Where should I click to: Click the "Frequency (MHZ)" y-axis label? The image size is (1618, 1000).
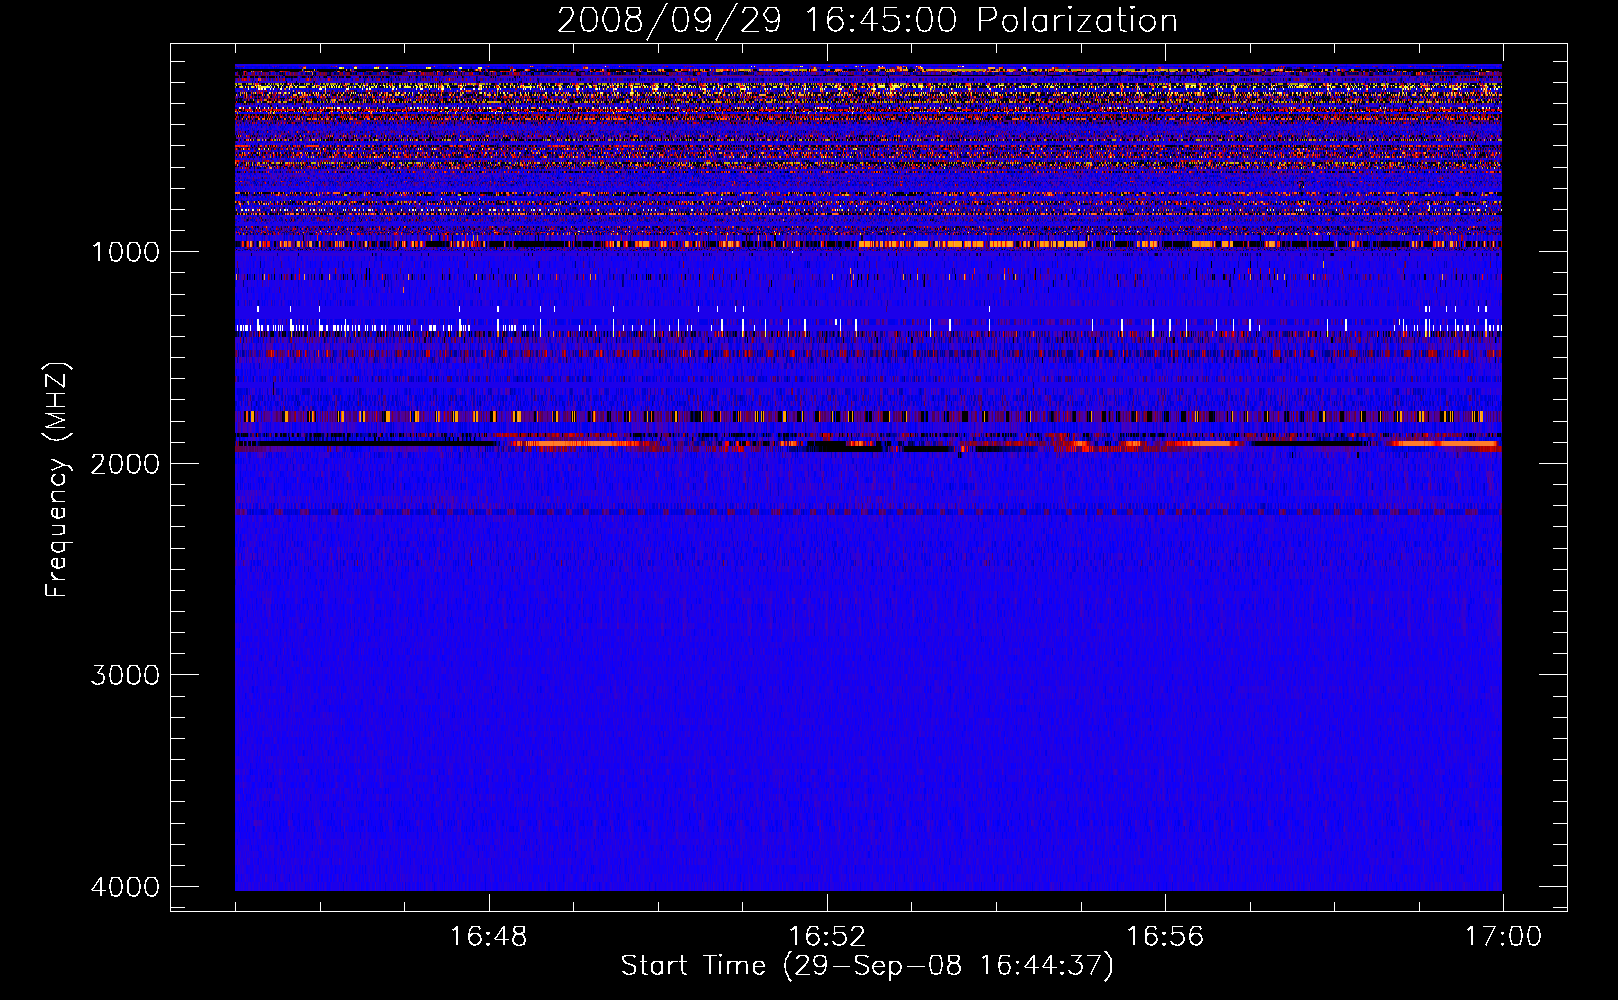[x=57, y=480]
